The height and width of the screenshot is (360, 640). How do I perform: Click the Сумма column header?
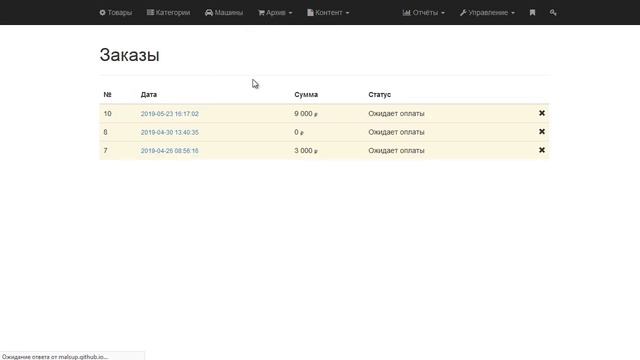tap(306, 94)
